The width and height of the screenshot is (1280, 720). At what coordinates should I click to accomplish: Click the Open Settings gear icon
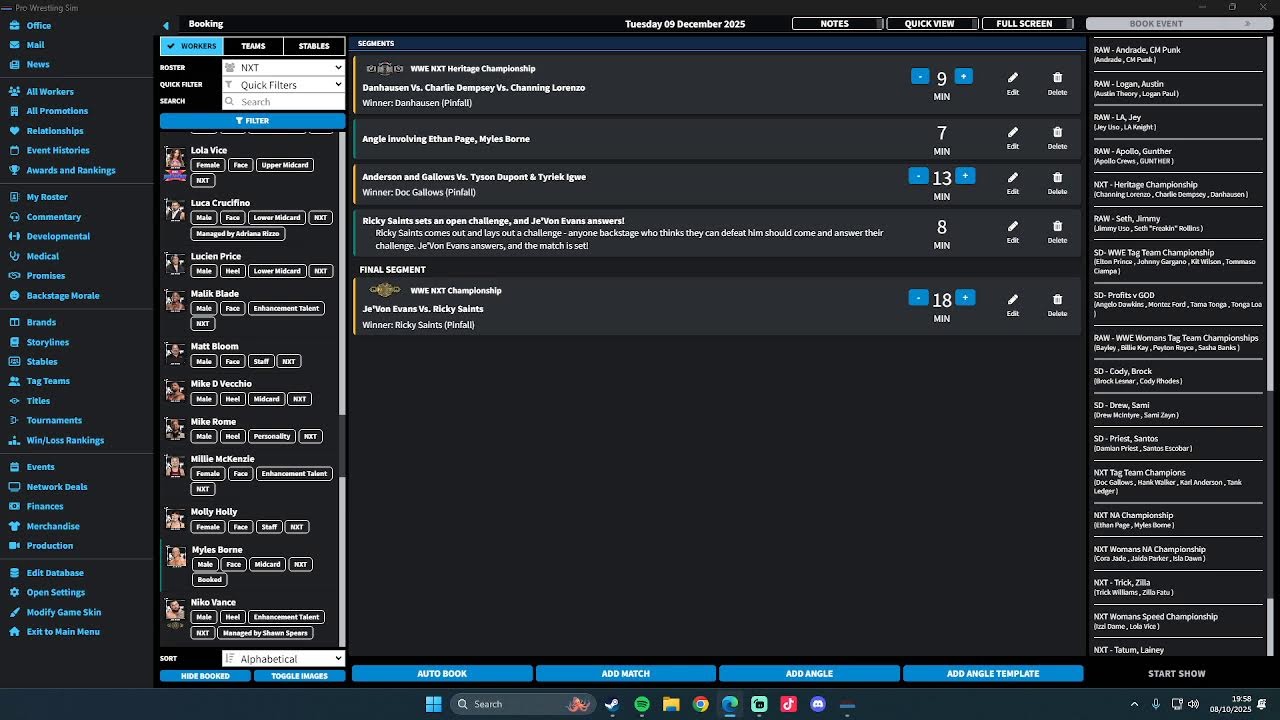(15, 593)
